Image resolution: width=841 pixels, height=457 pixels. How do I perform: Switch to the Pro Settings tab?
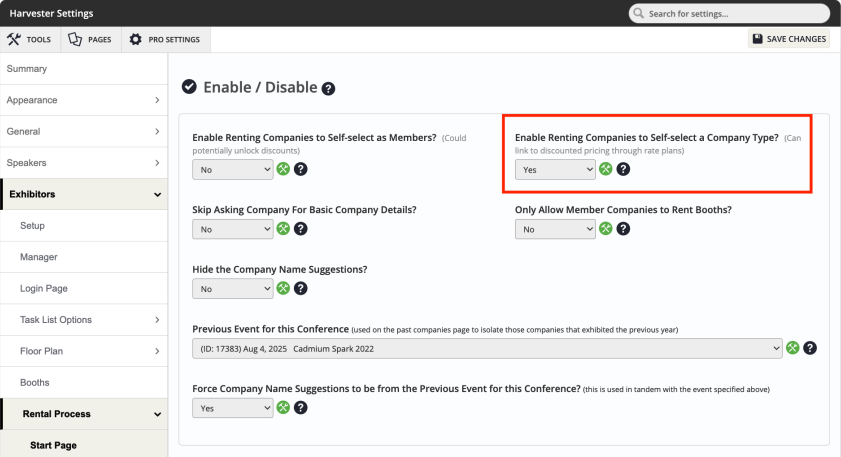166,40
